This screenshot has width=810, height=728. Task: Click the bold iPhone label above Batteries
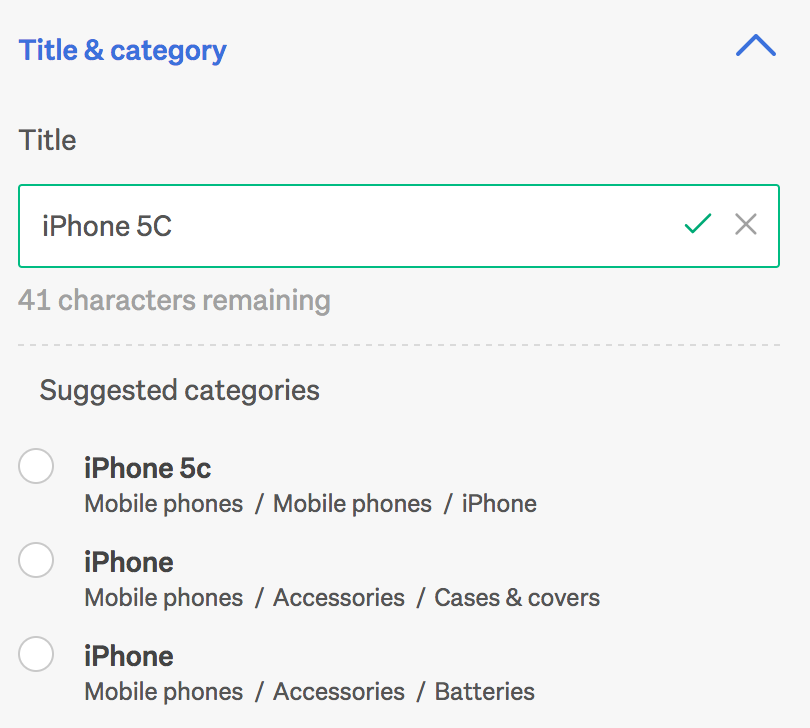[x=129, y=656]
